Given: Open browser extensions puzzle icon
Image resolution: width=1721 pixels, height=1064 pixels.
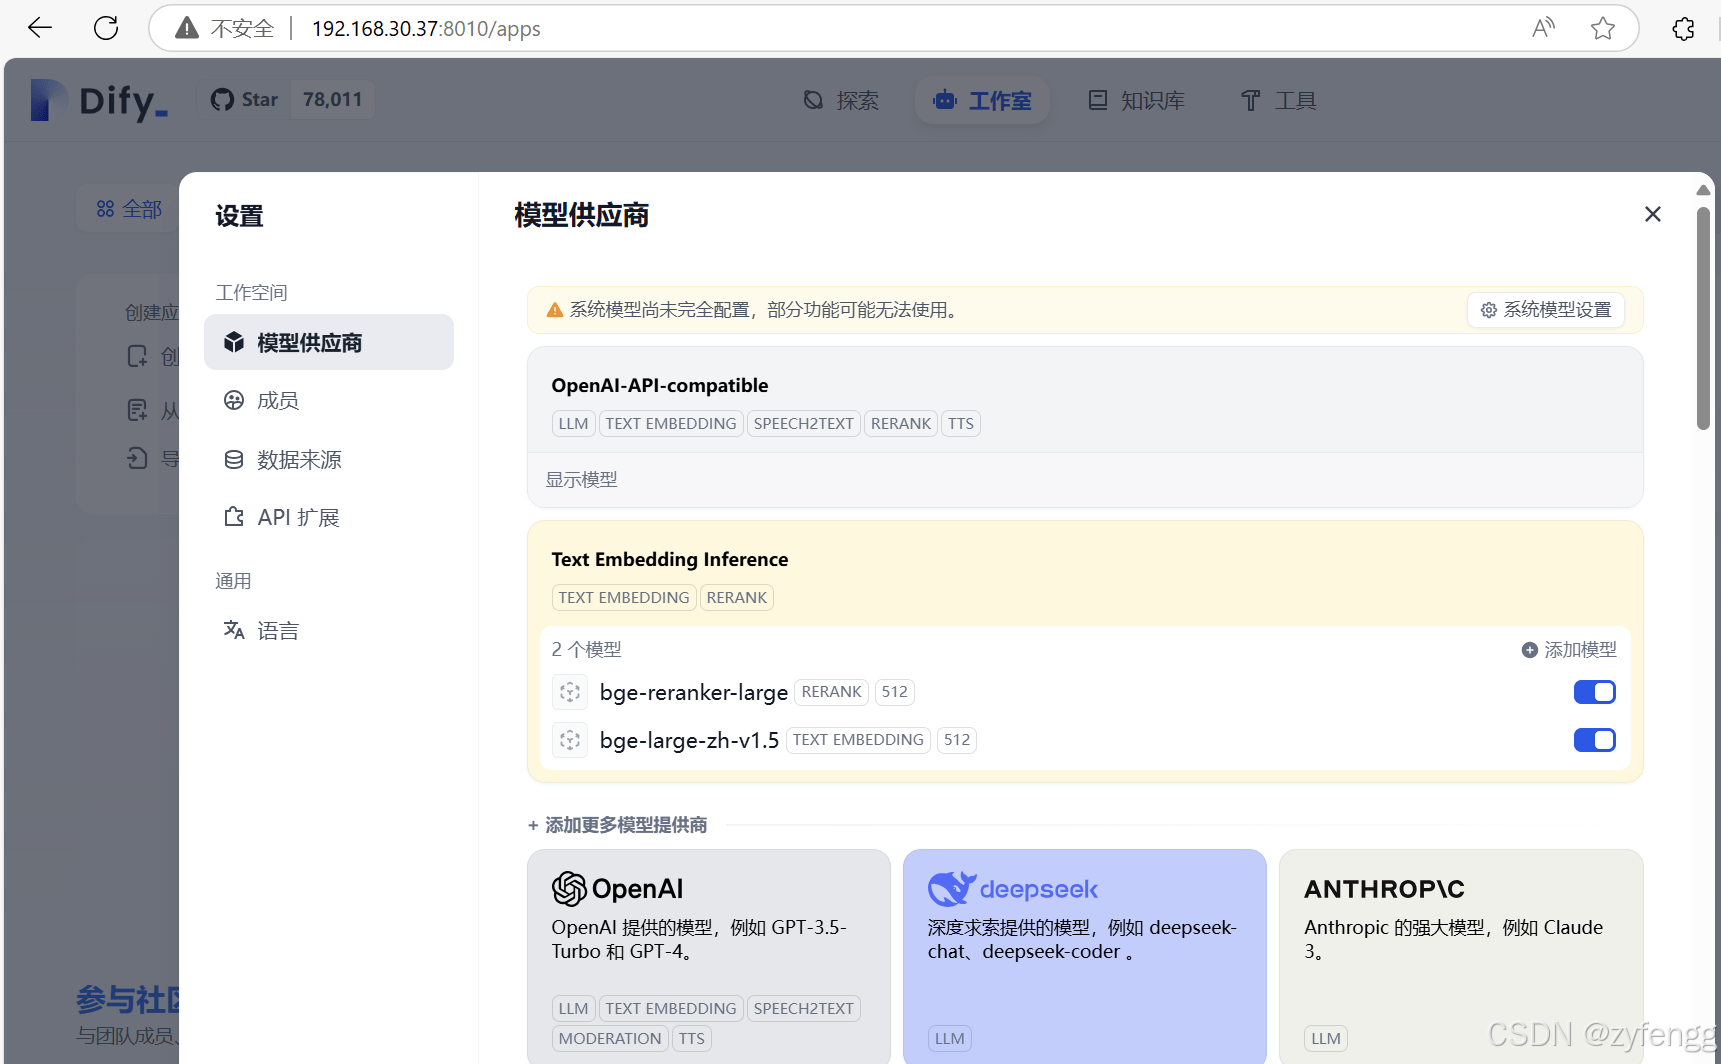Looking at the screenshot, I should coord(1684,28).
